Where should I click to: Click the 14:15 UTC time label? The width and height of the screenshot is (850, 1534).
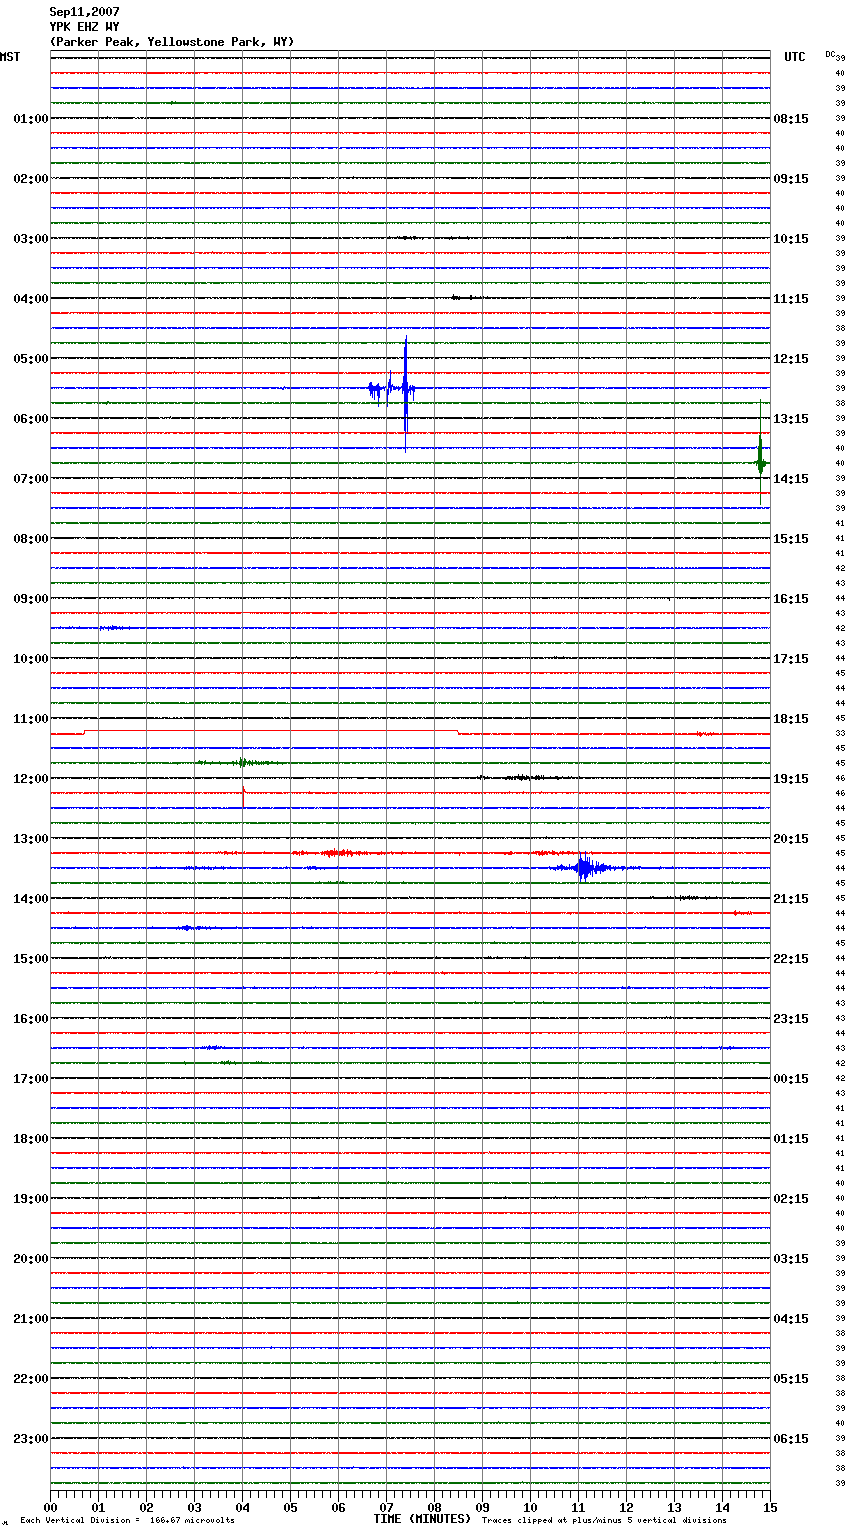(791, 479)
